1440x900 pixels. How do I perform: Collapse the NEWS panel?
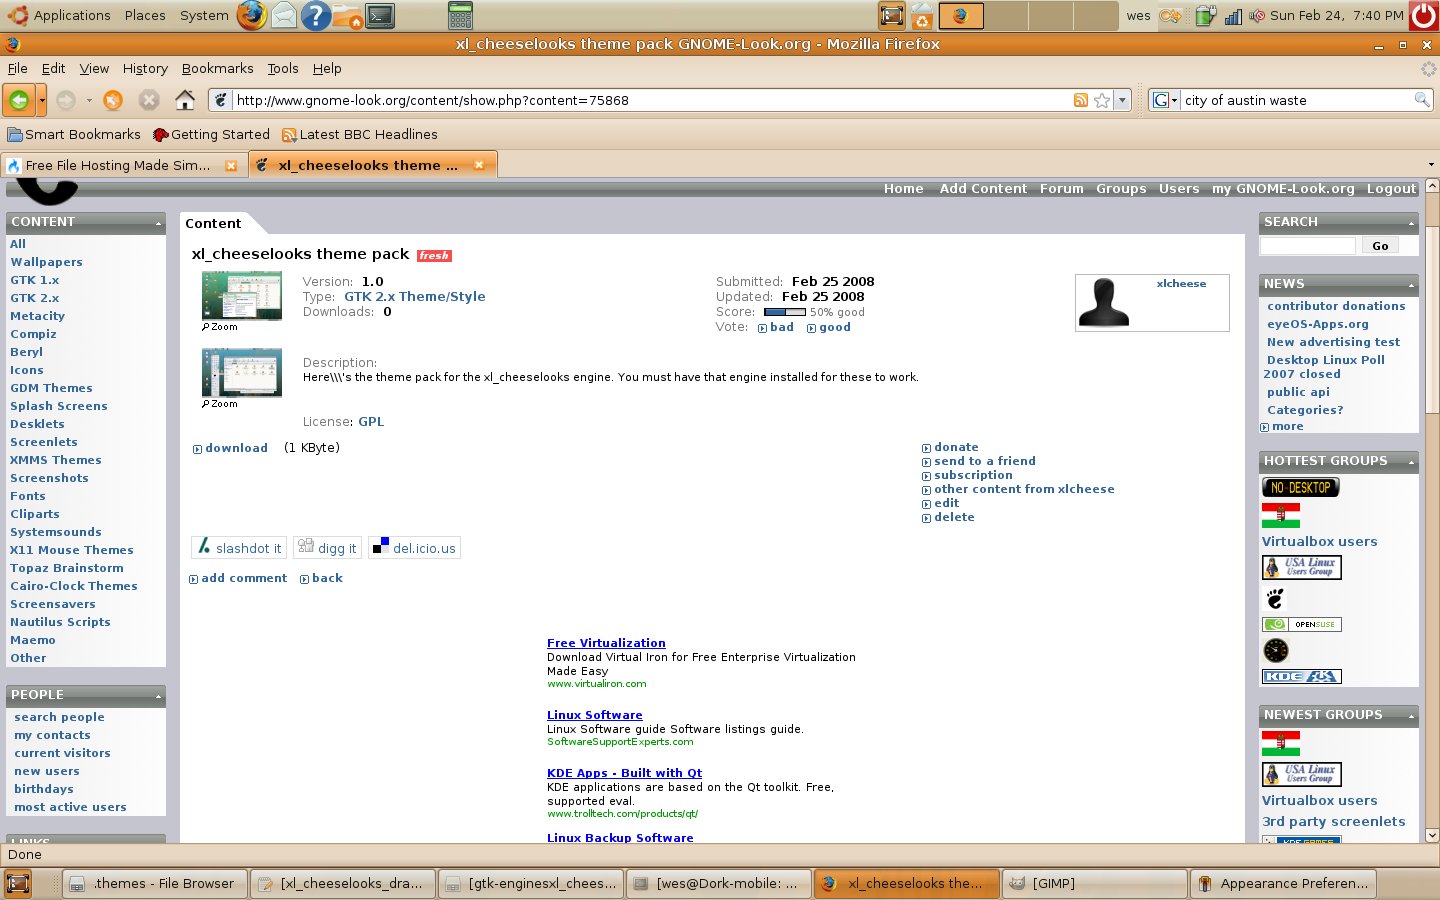point(1411,285)
